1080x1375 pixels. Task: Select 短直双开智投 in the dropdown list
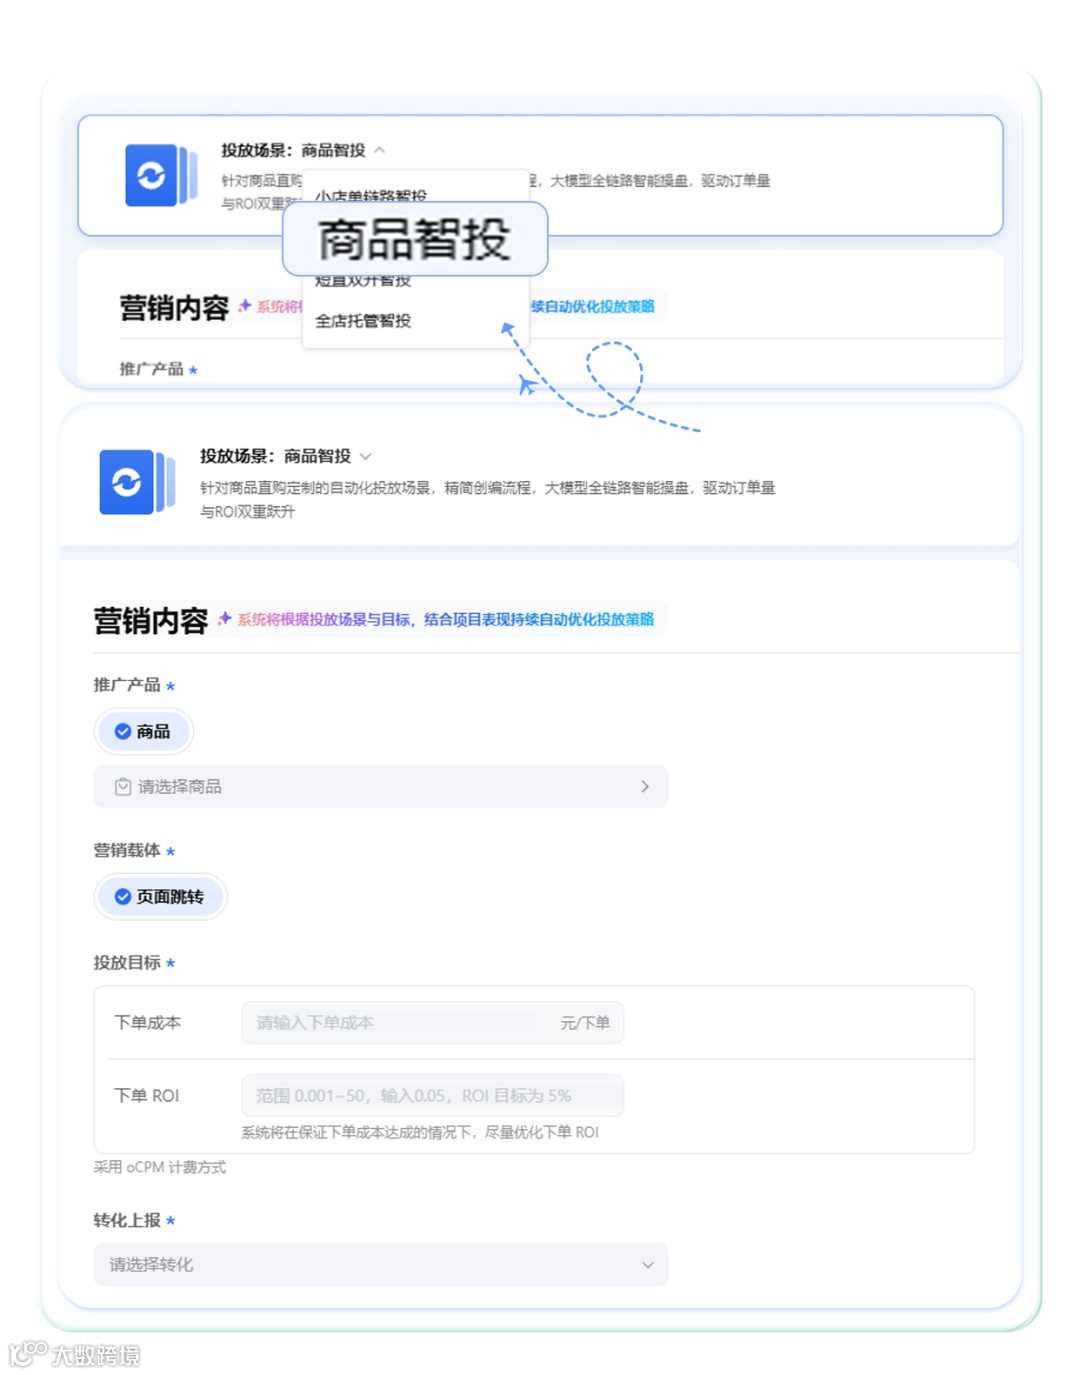click(362, 280)
